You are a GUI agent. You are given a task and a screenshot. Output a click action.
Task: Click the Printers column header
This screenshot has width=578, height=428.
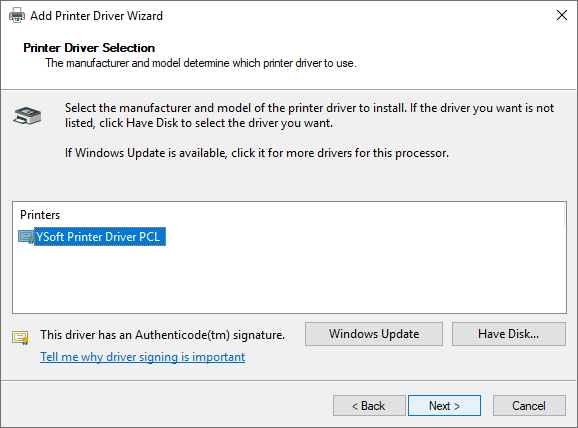tap(40, 215)
